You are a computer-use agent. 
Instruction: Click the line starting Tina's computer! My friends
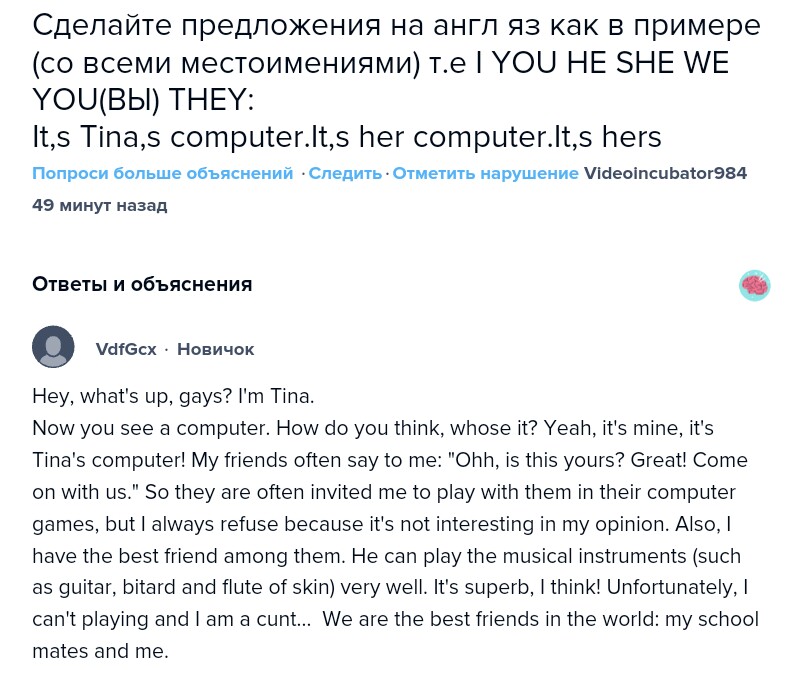[390, 460]
